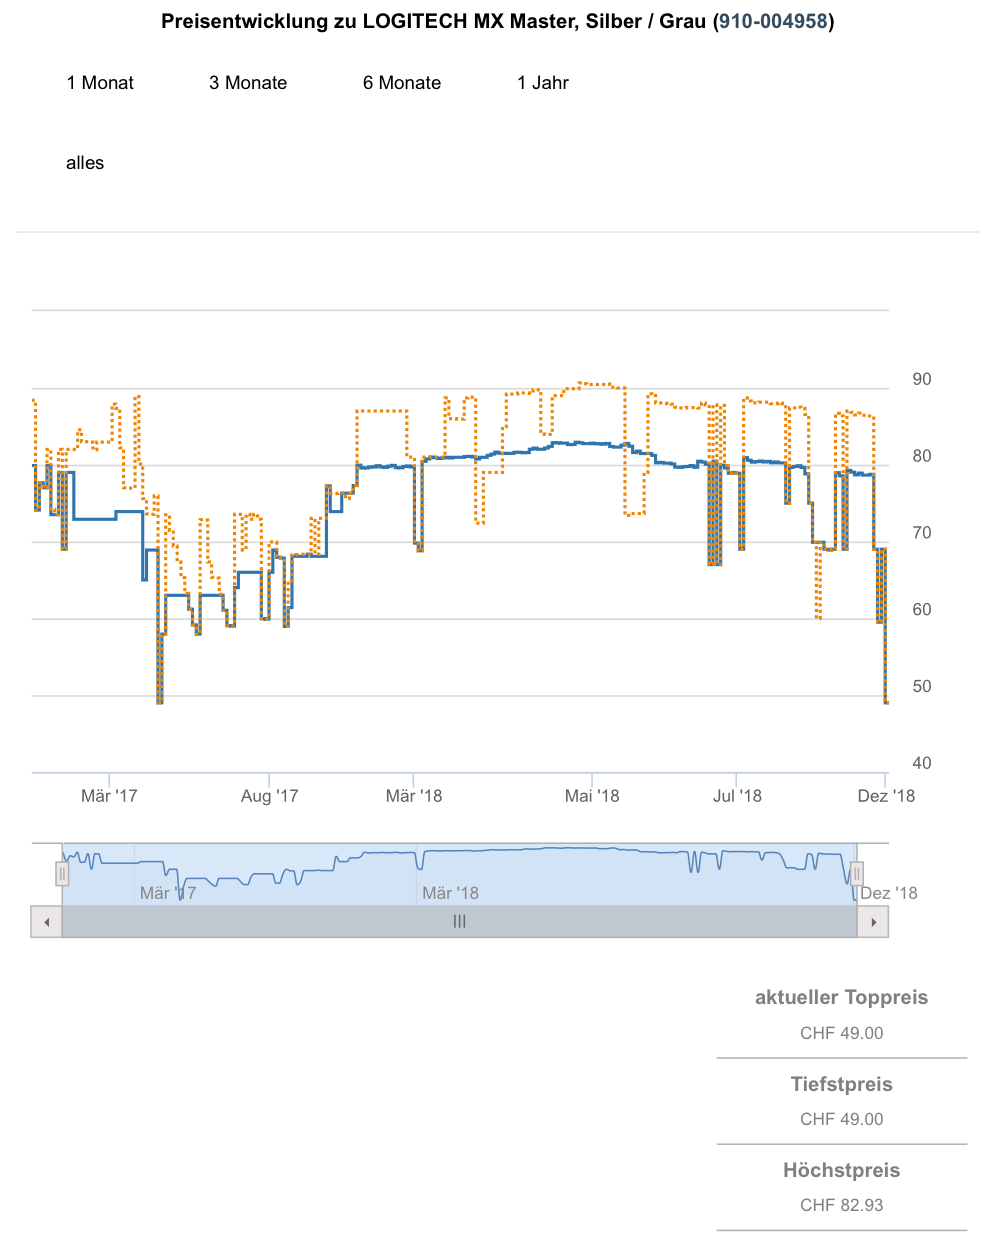This screenshot has width=988, height=1255.
Task: Click the Mär '18 label in navigator
Action: (450, 893)
